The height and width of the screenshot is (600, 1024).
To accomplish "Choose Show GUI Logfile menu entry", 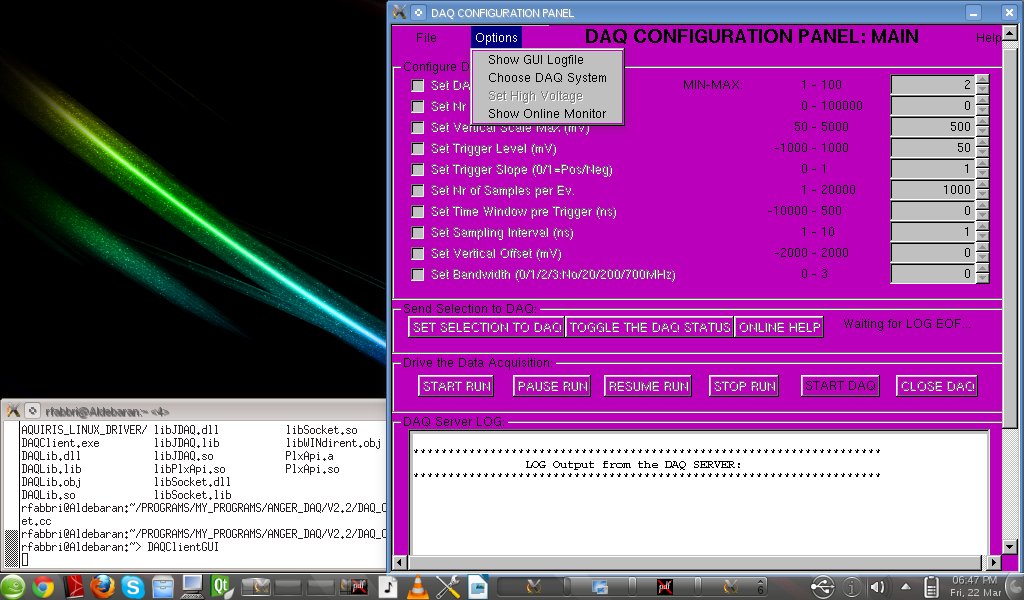I will click(535, 60).
